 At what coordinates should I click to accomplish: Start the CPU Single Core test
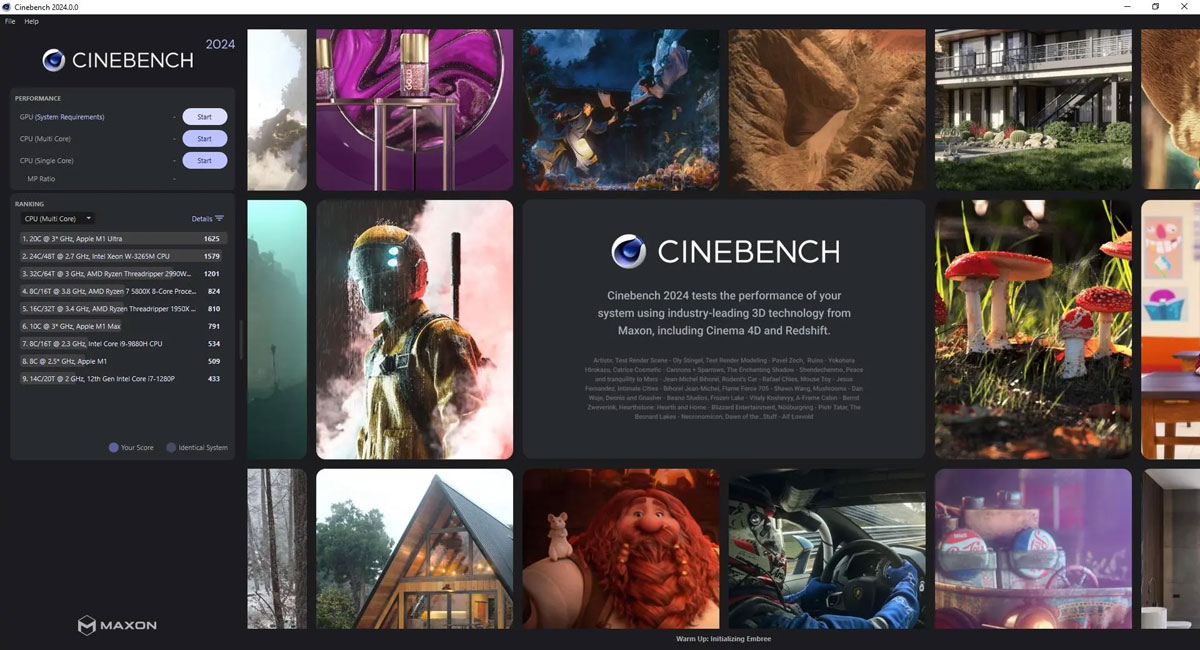(x=204, y=161)
